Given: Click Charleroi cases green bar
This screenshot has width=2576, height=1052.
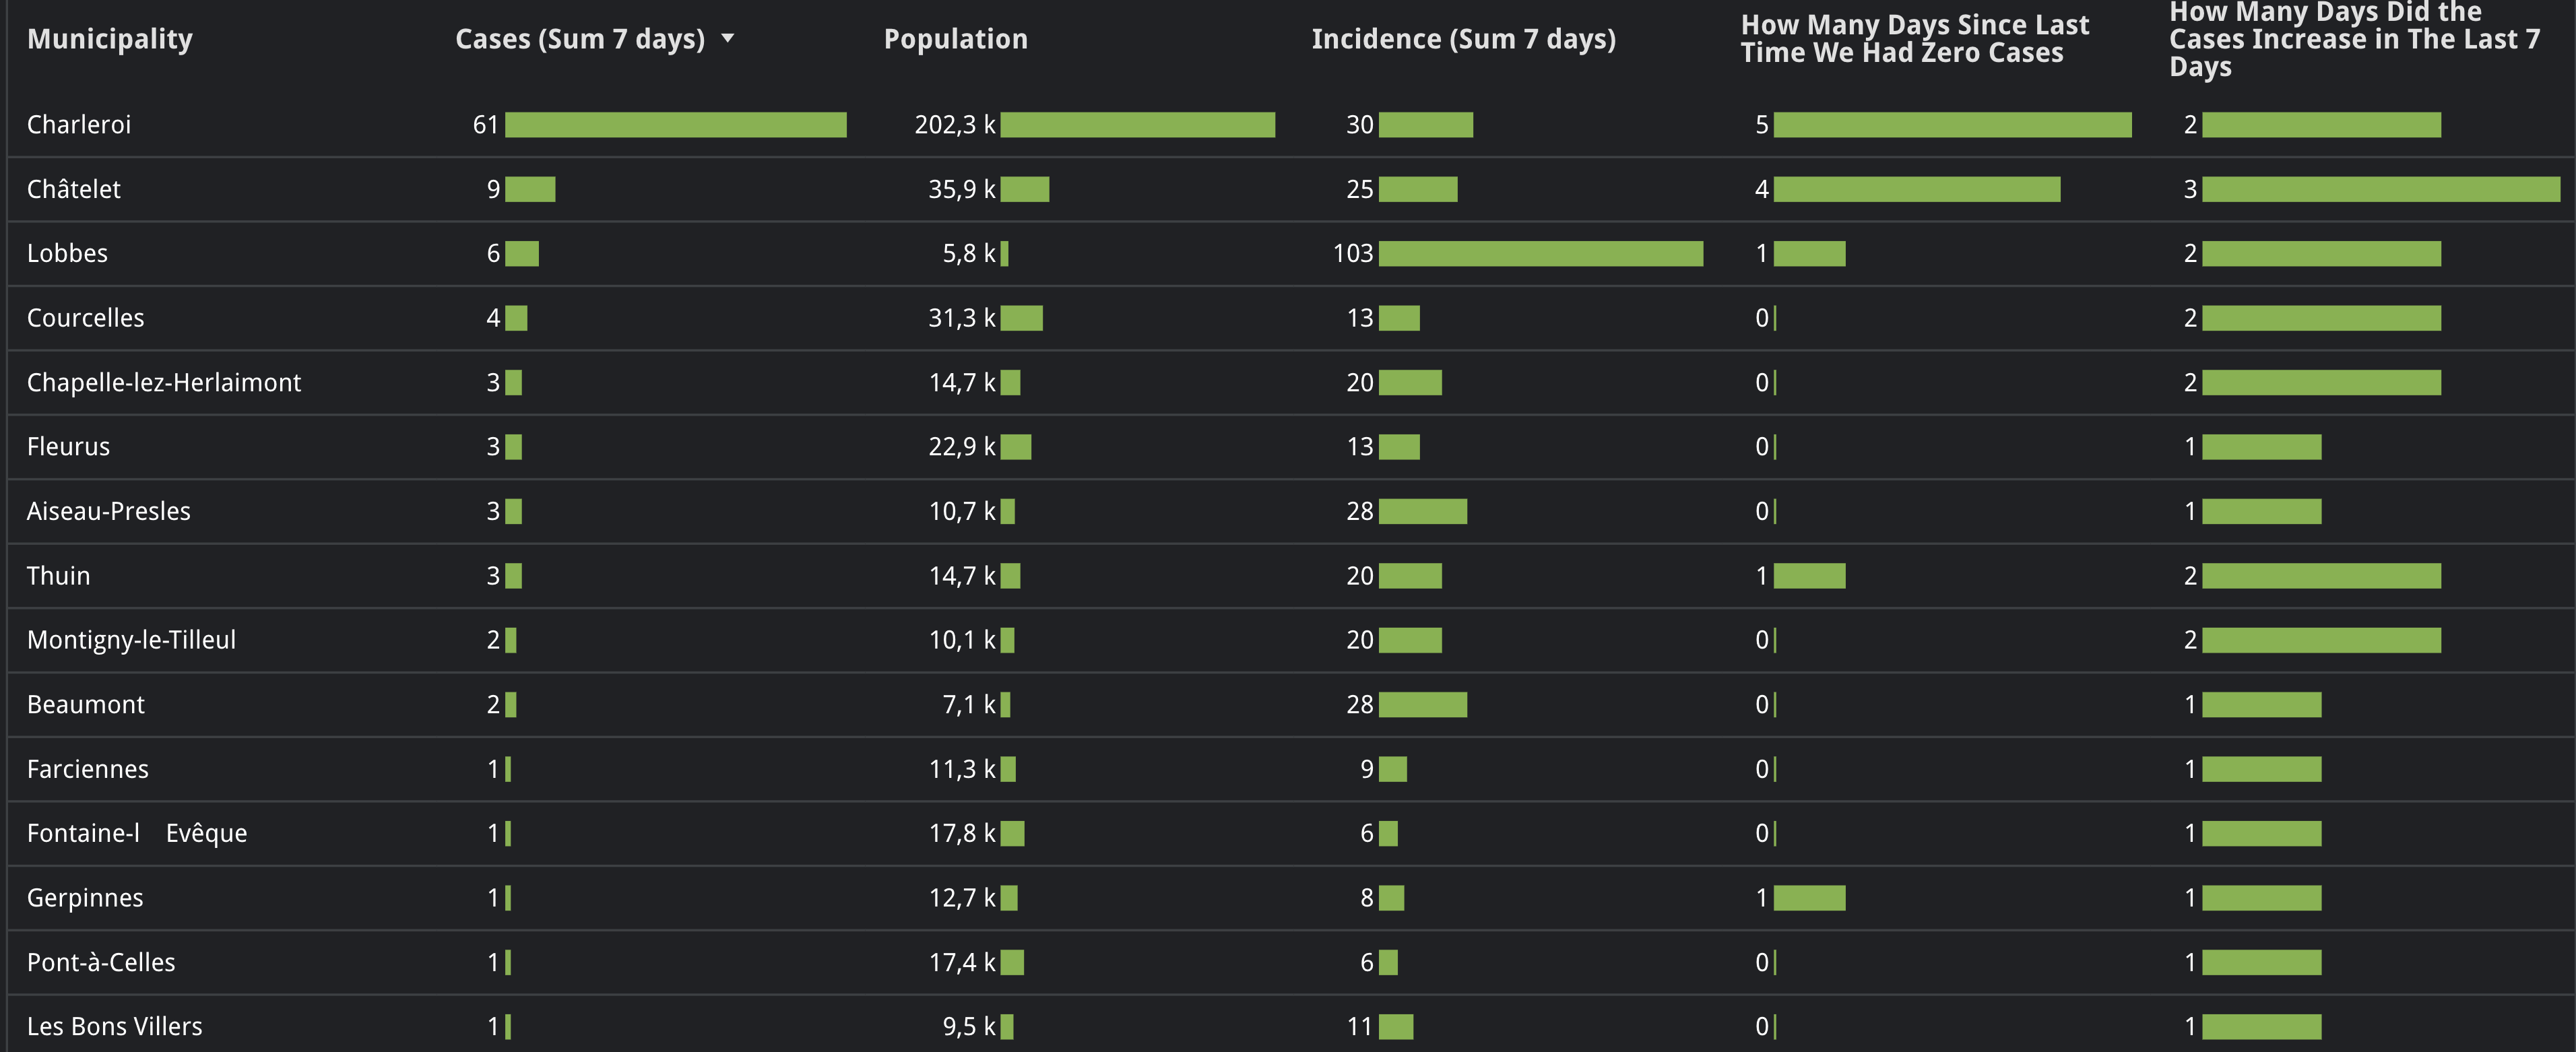Looking at the screenshot, I should (x=676, y=125).
